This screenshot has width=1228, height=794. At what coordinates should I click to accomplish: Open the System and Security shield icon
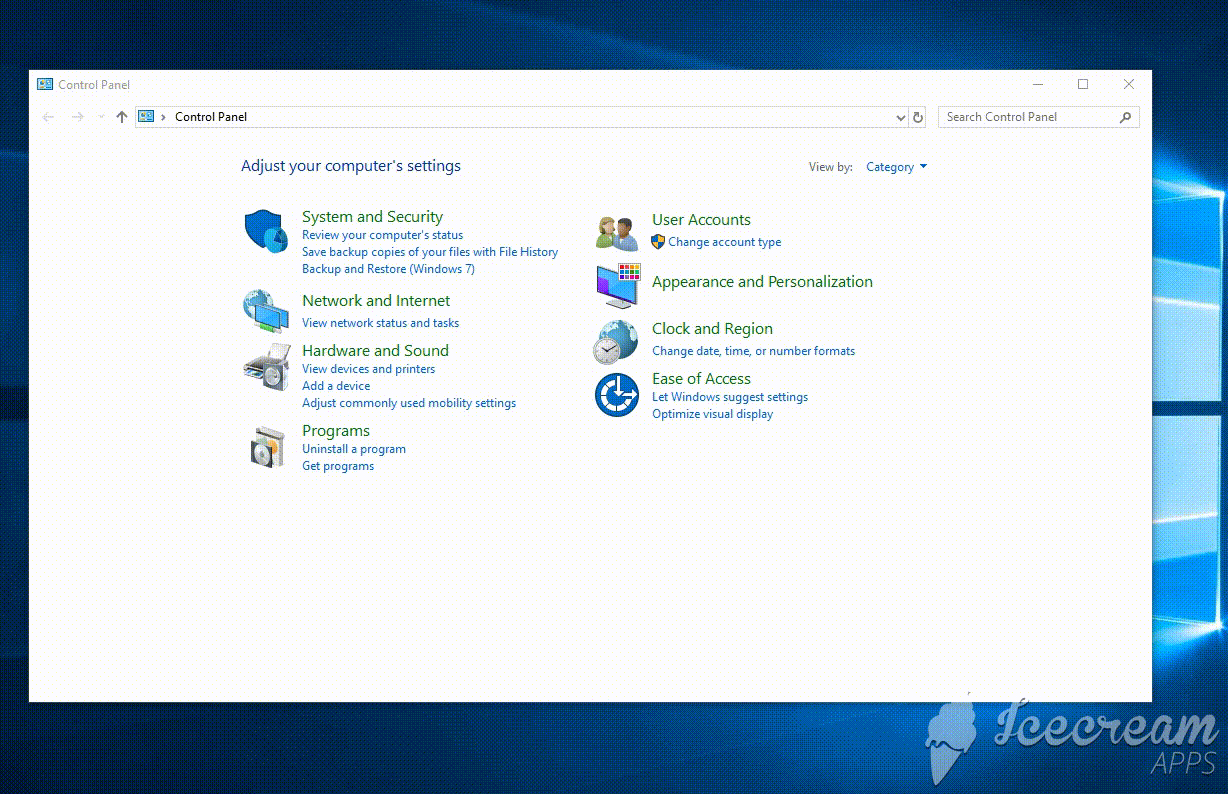pyautogui.click(x=266, y=232)
